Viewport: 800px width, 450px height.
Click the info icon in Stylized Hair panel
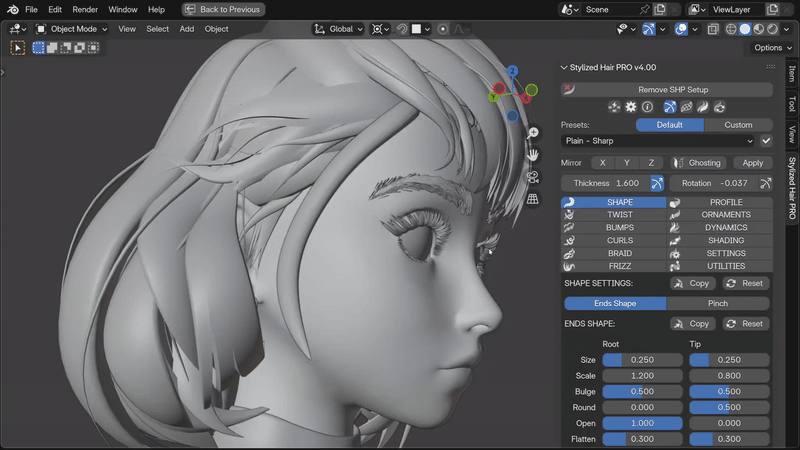pos(647,107)
